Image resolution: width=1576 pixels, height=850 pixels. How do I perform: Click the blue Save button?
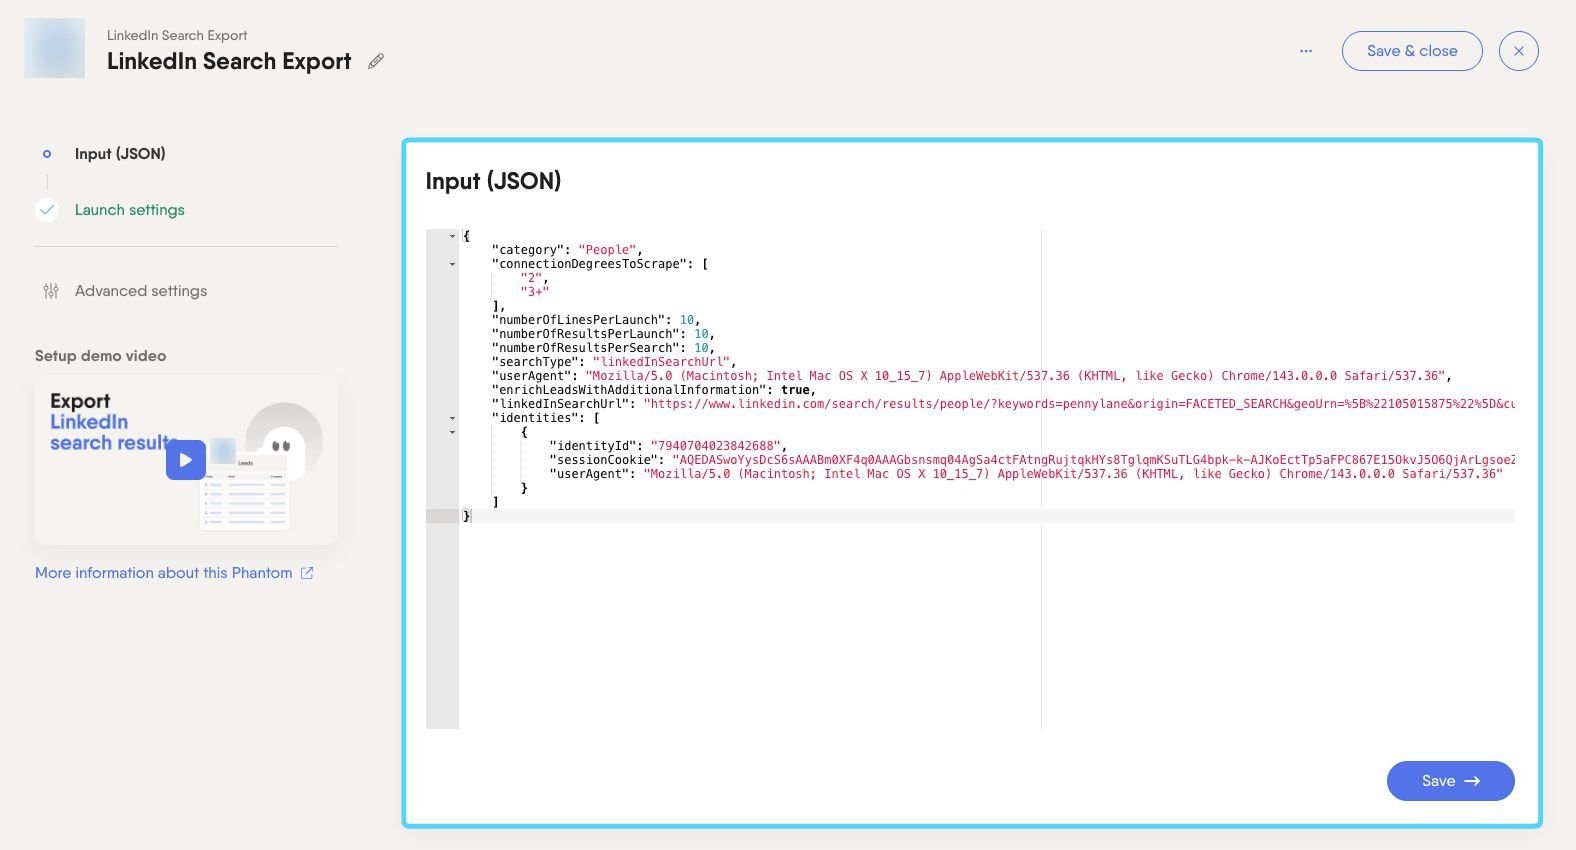coord(1450,781)
